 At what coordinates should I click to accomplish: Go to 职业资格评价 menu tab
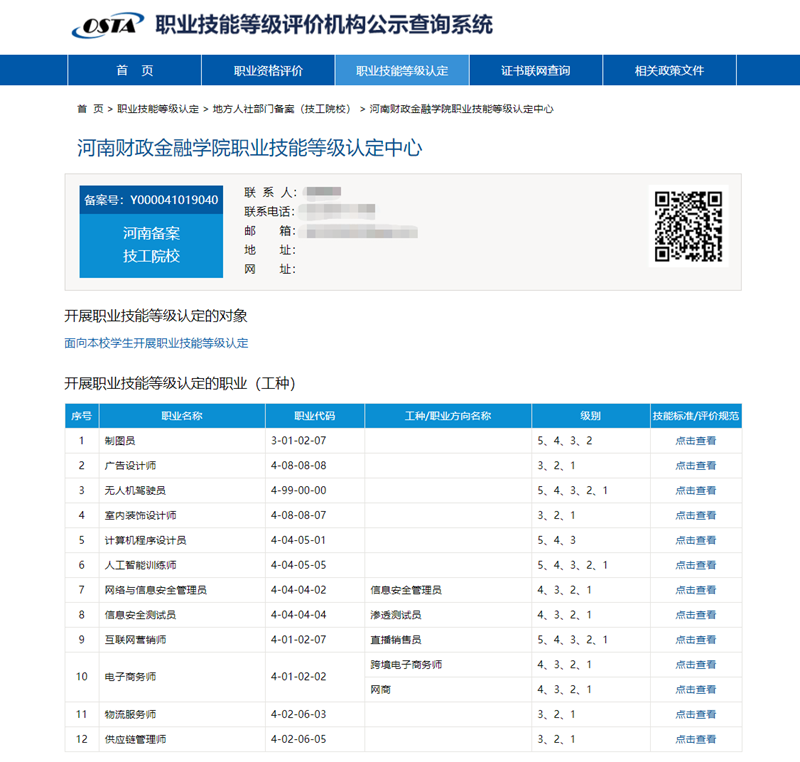point(268,71)
